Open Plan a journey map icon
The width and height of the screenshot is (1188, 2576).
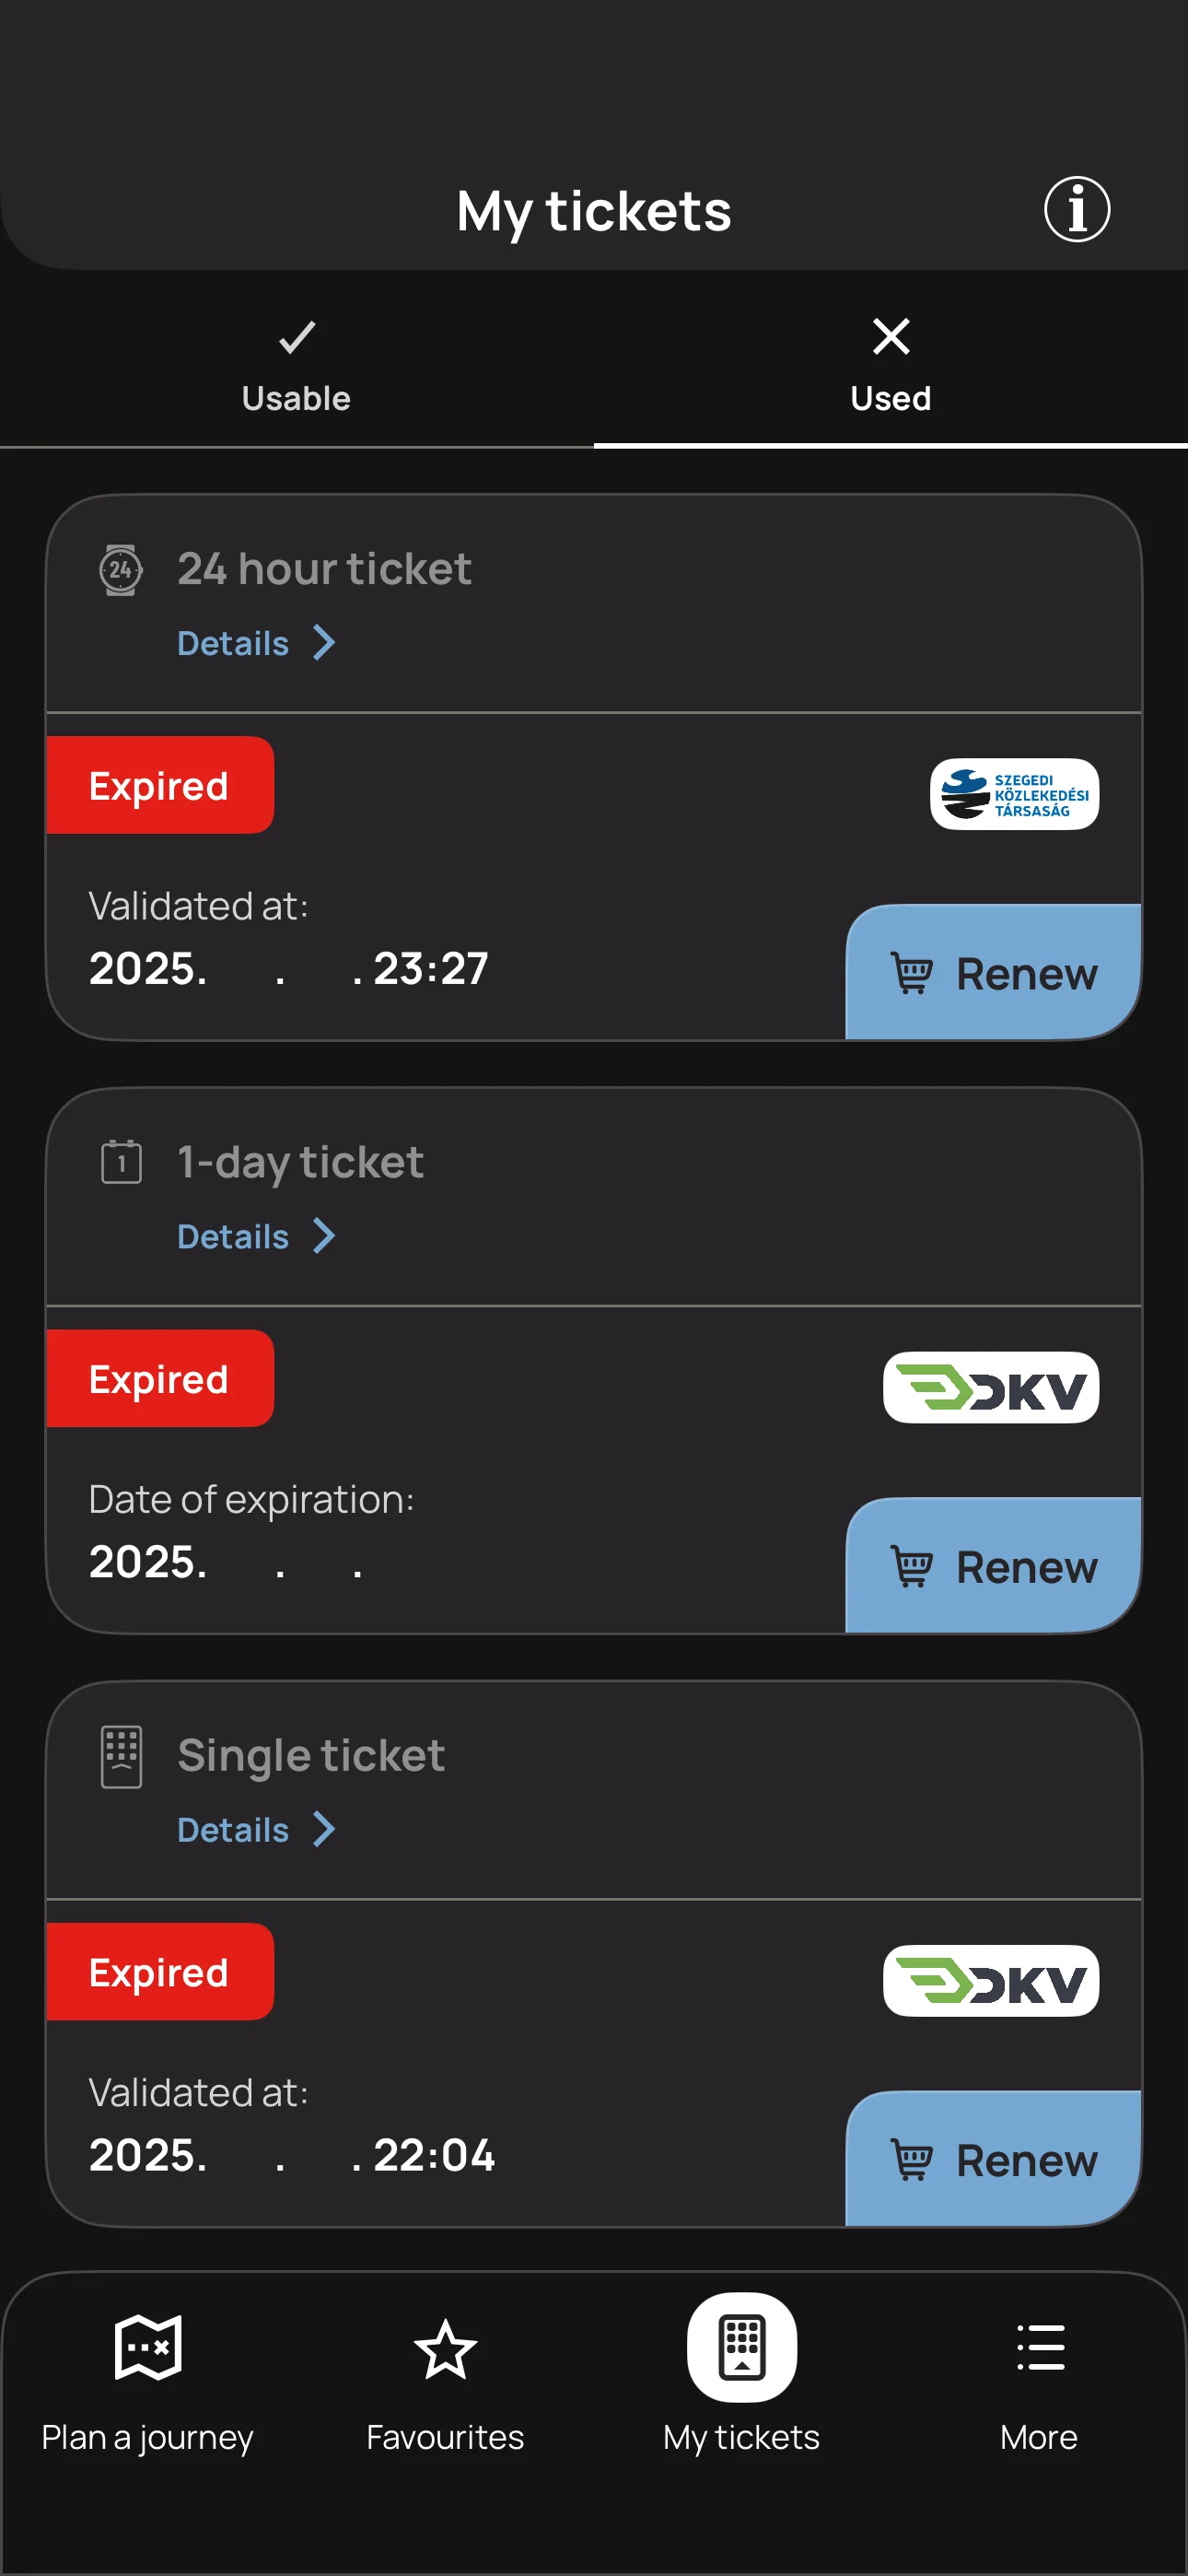pyautogui.click(x=148, y=2347)
